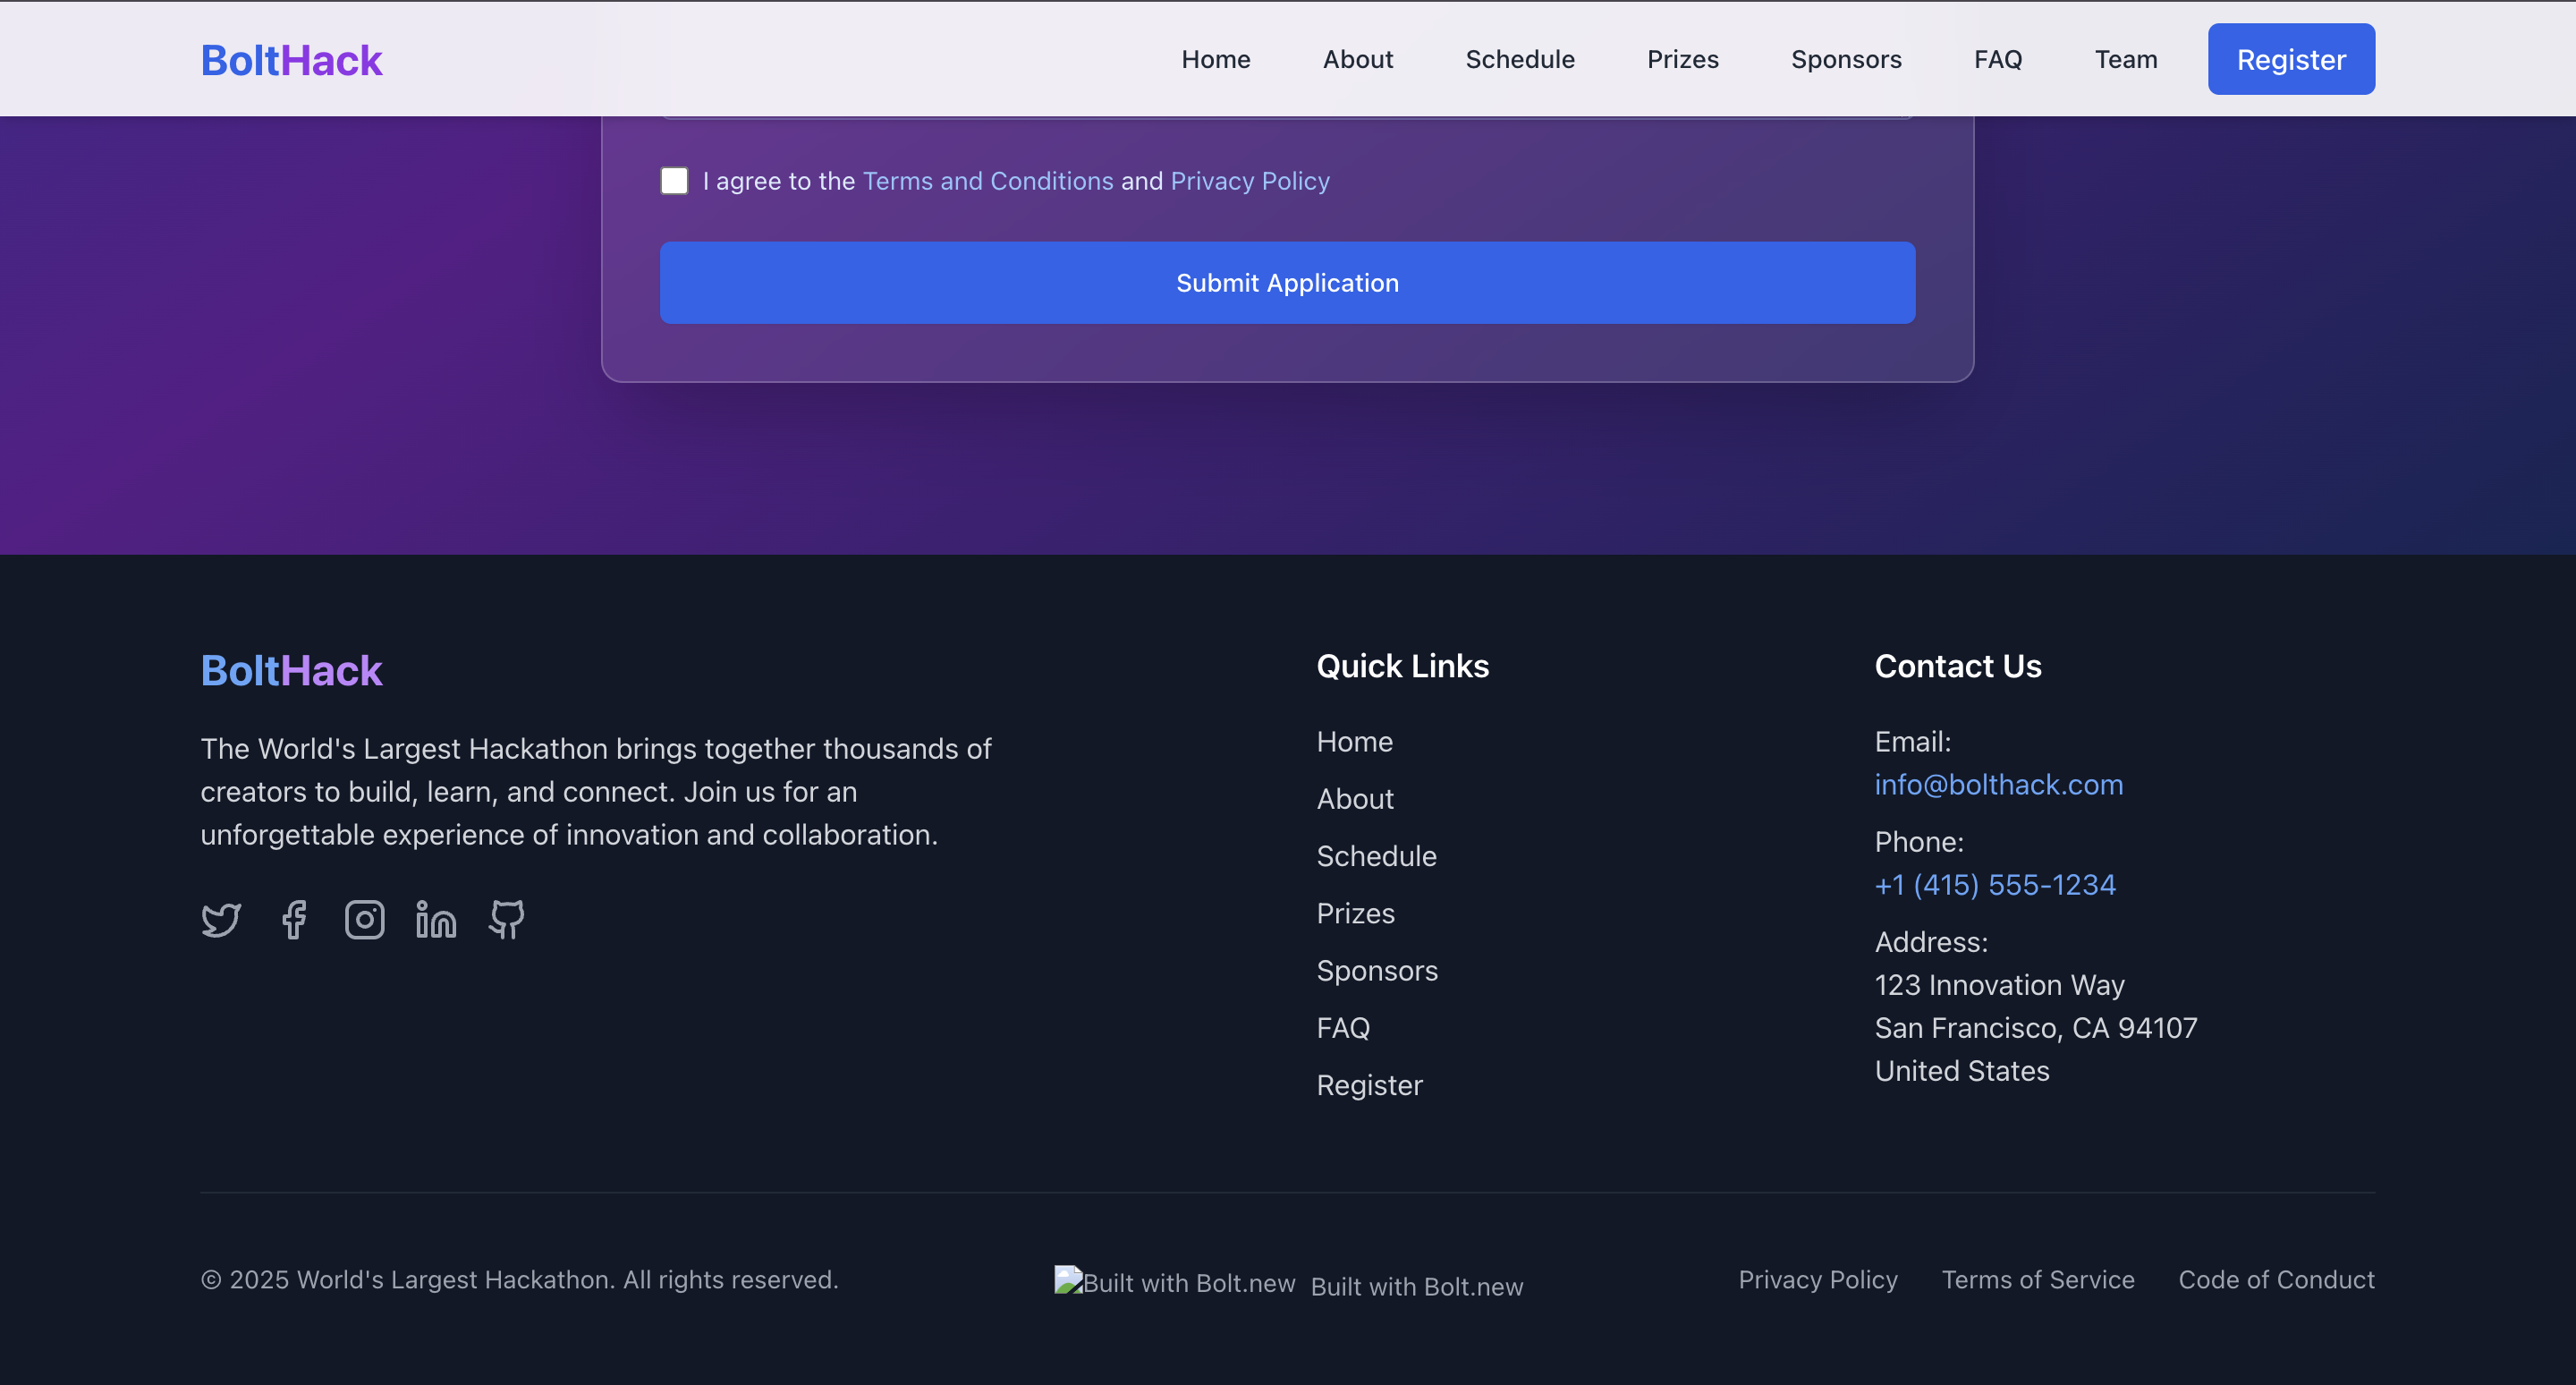Viewport: 2576px width, 1385px height.
Task: Open Sponsors under Quick Links
Action: (1376, 971)
